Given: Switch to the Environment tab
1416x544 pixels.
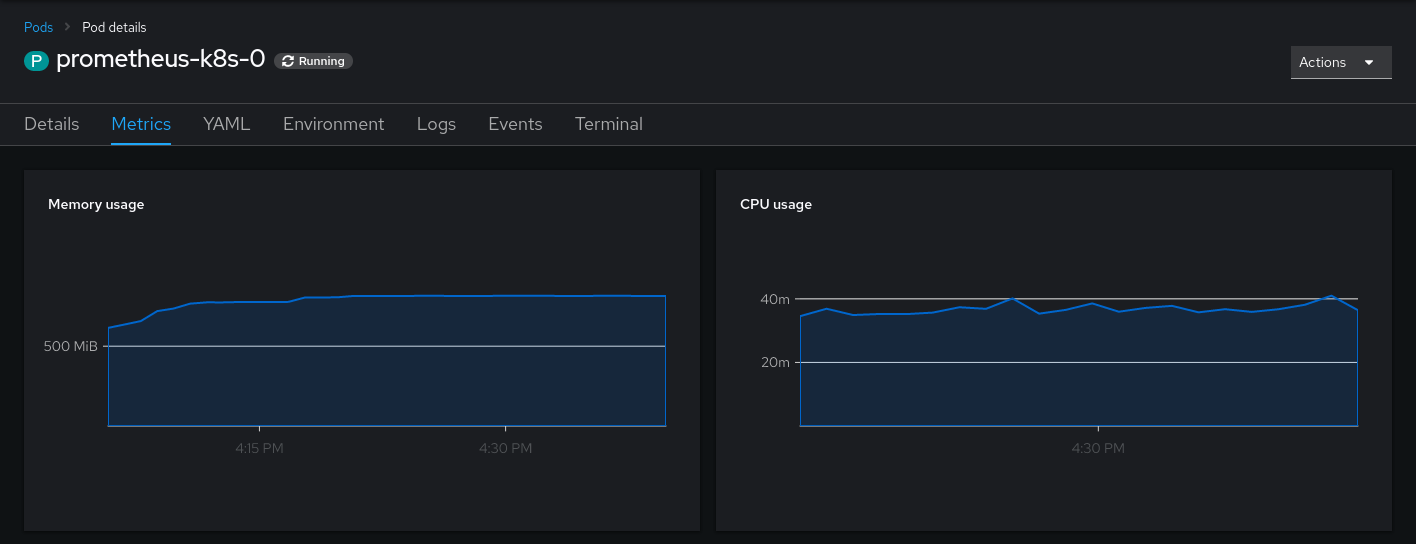Looking at the screenshot, I should pyautogui.click(x=333, y=124).
